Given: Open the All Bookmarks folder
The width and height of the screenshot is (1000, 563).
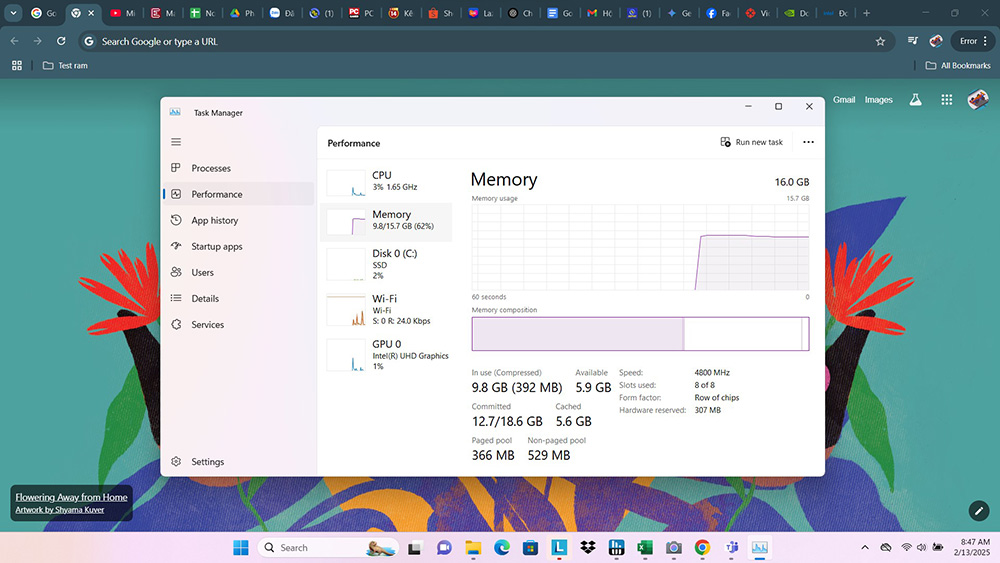Looking at the screenshot, I should click(x=958, y=66).
